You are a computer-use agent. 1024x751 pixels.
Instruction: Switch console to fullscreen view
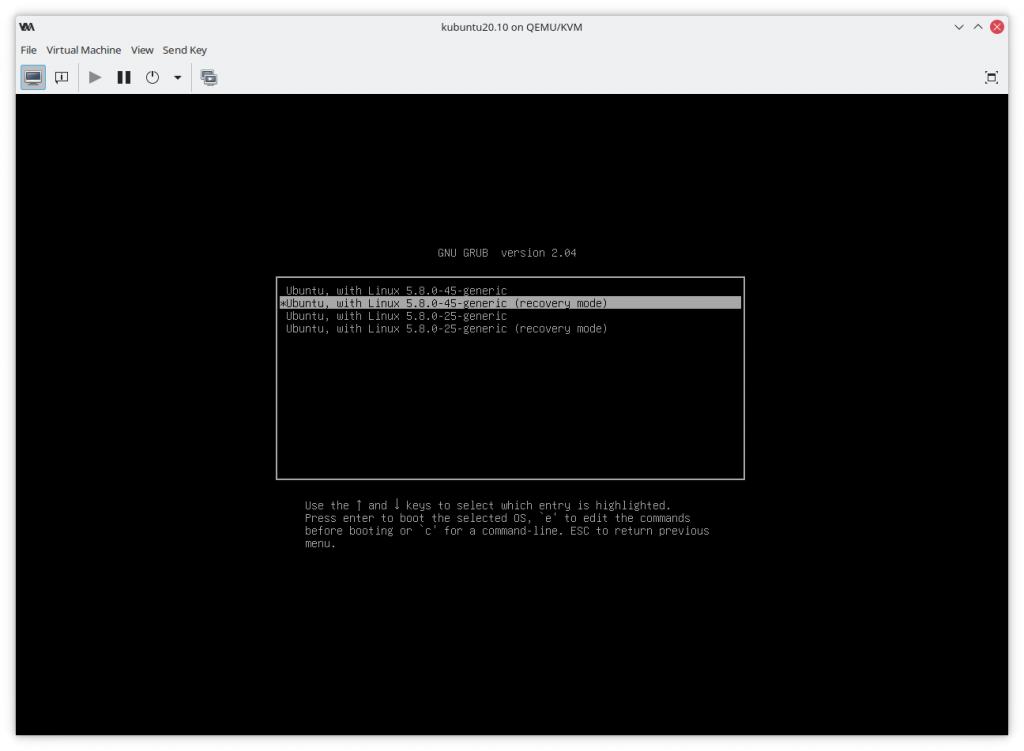pyautogui.click(x=991, y=78)
